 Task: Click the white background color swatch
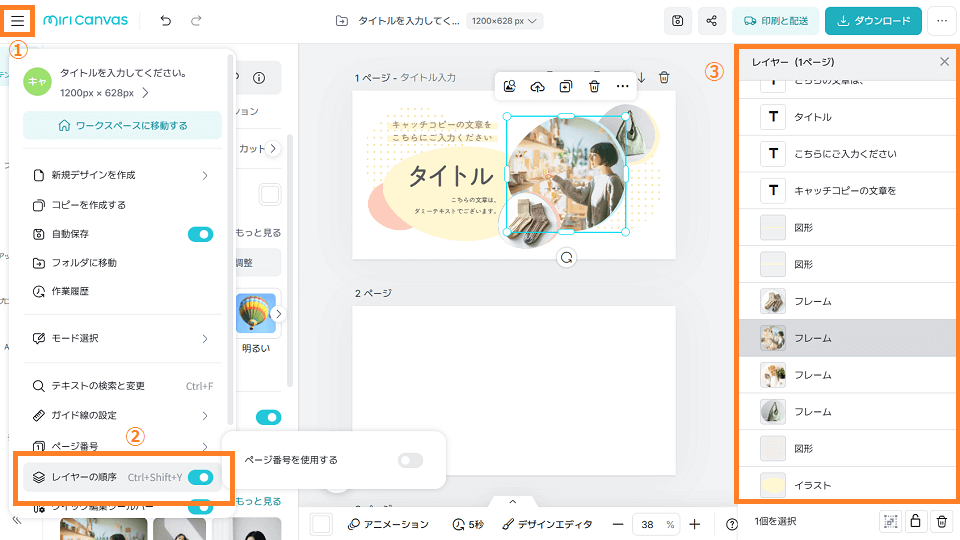tap(321, 524)
